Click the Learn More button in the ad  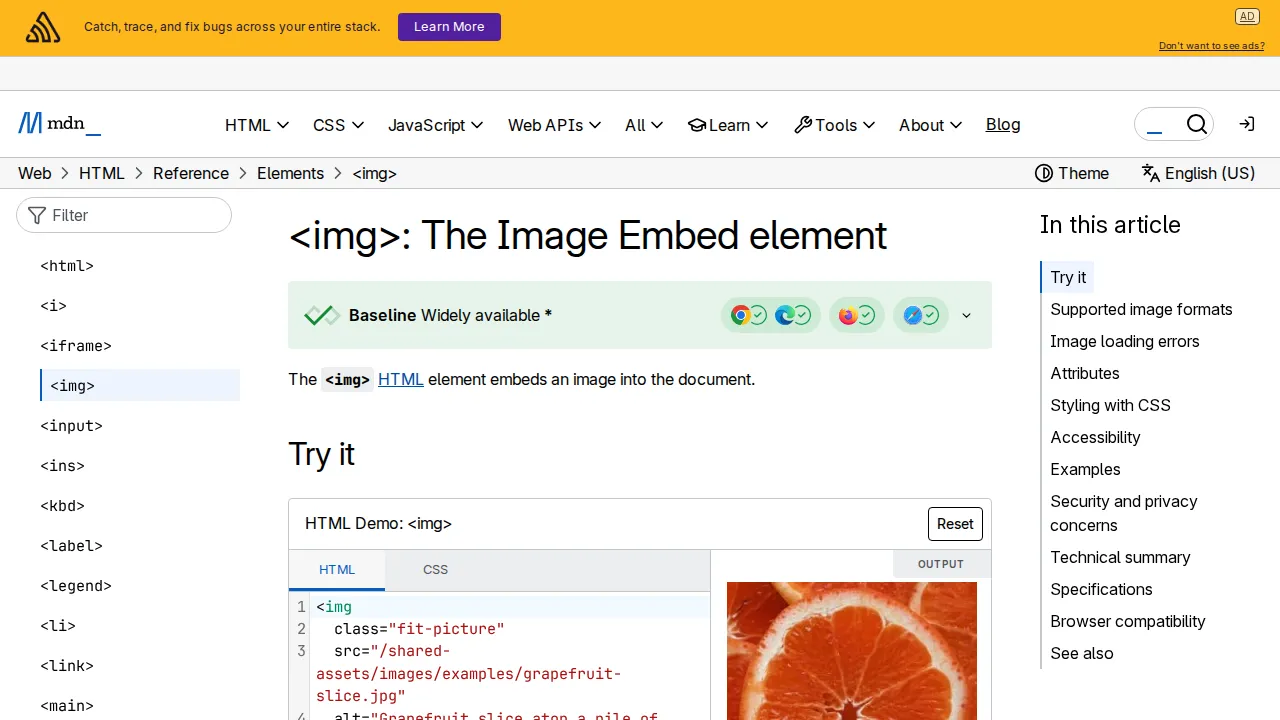(x=449, y=27)
